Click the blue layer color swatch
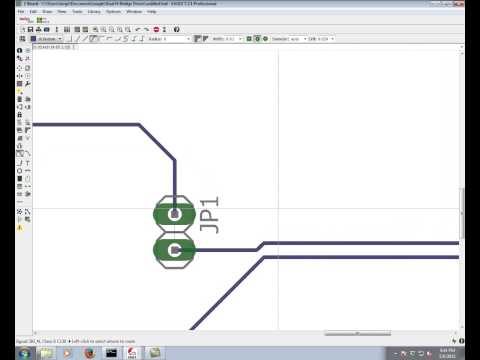The image size is (480, 360). click(x=33, y=39)
